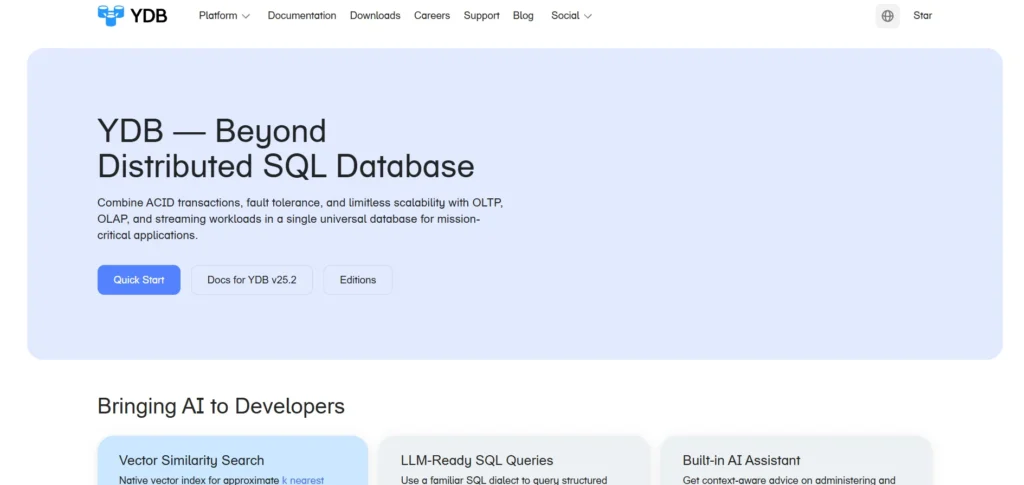Viewport: 1024px width, 485px height.
Task: Visit the Blog page
Action: click(523, 16)
